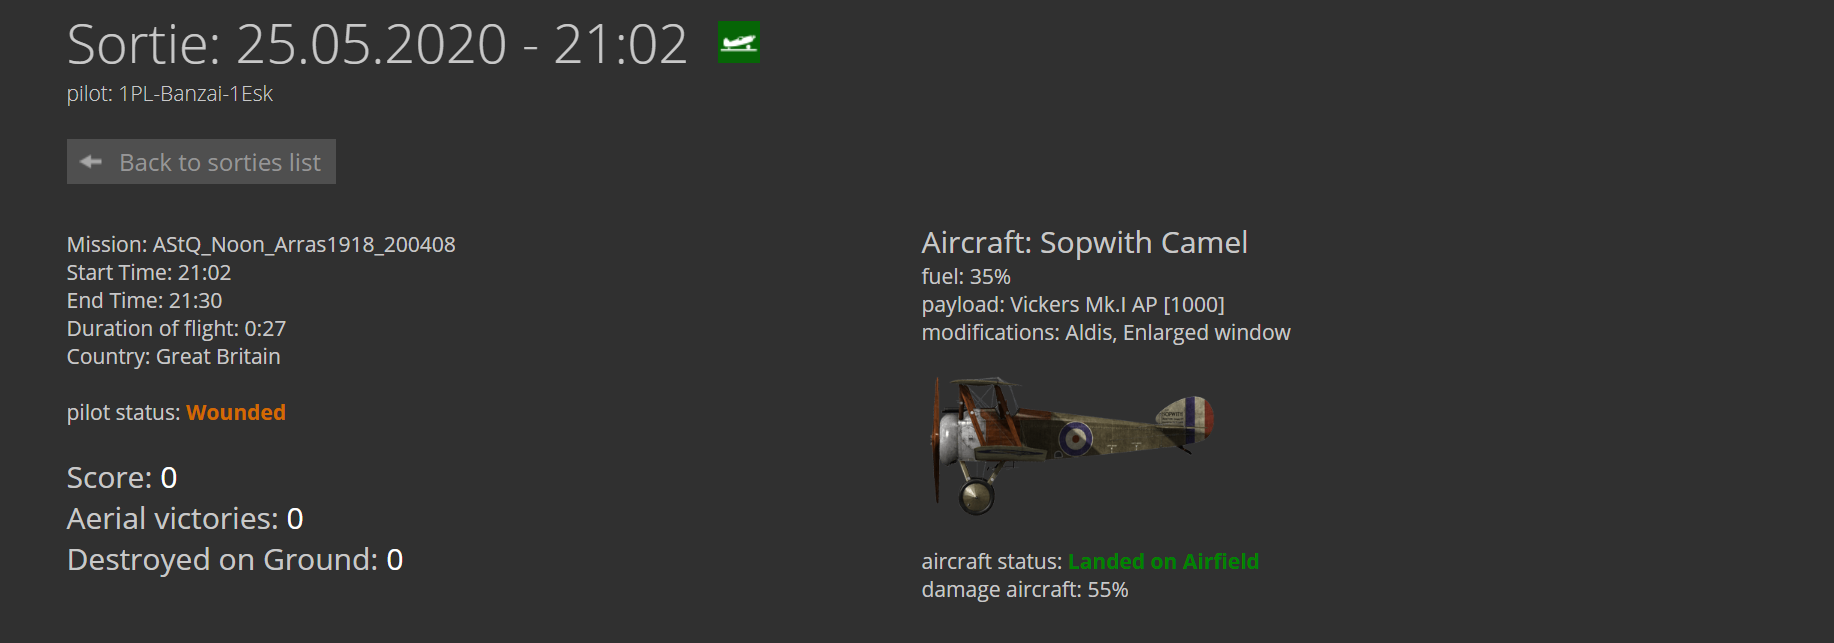Click the Duration of flight 0:27 line
Viewport: 1834px width, 643px height.
176,329
